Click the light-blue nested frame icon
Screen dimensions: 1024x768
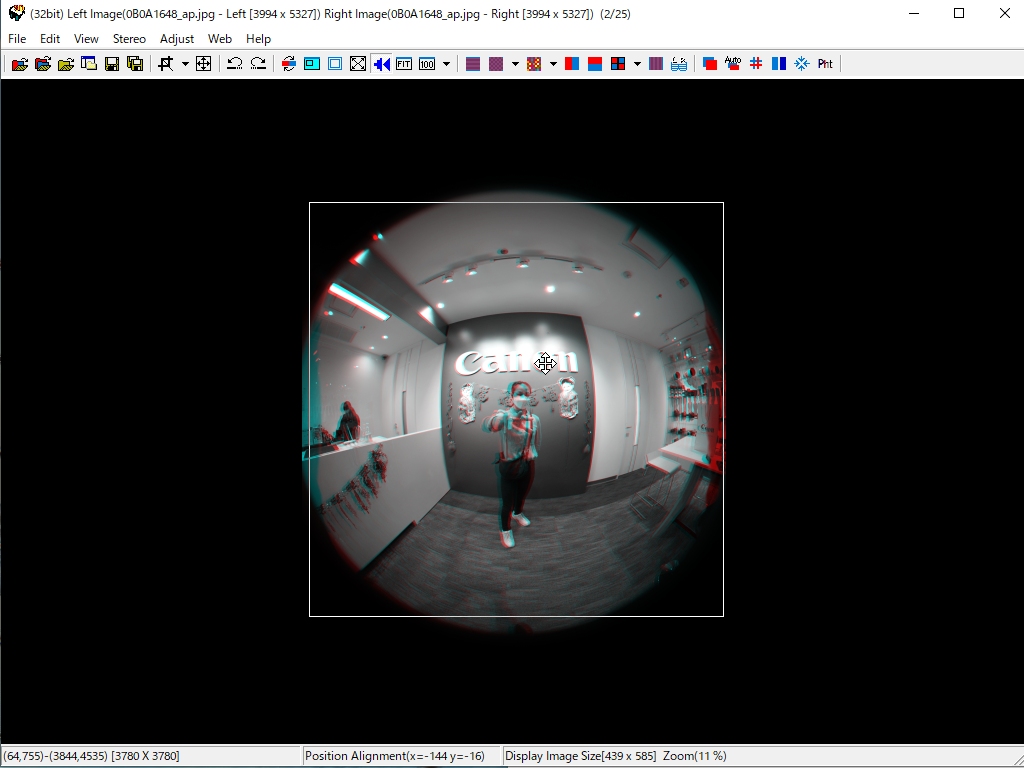335,63
